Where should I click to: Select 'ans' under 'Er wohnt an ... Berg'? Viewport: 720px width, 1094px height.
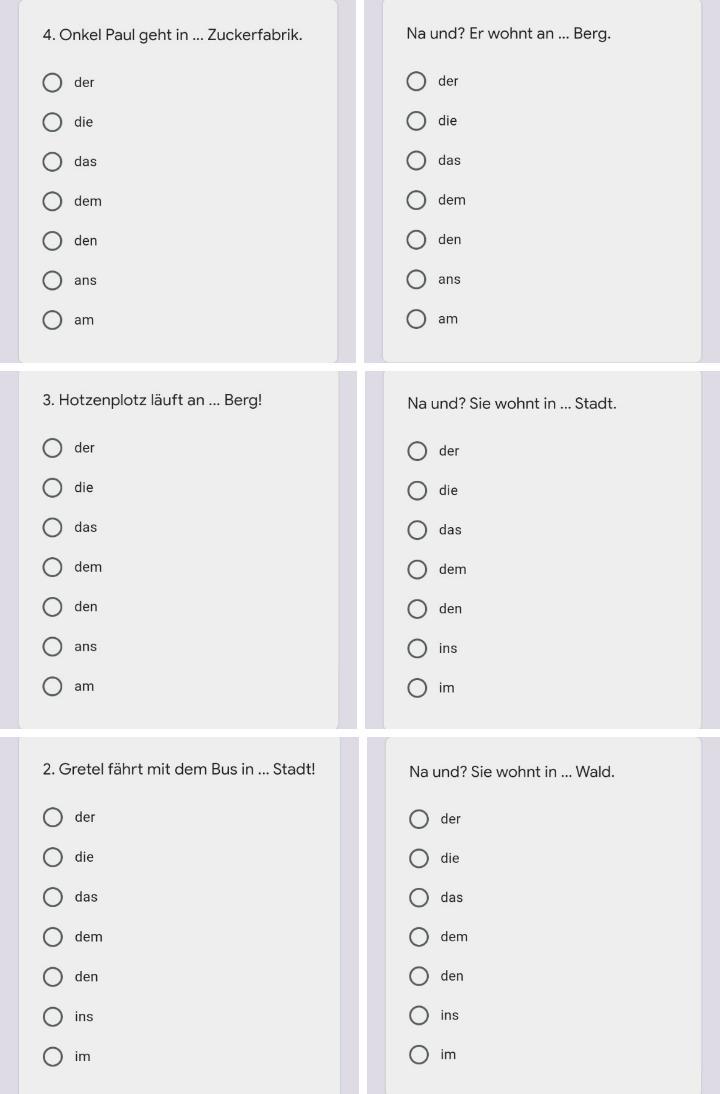[416, 280]
